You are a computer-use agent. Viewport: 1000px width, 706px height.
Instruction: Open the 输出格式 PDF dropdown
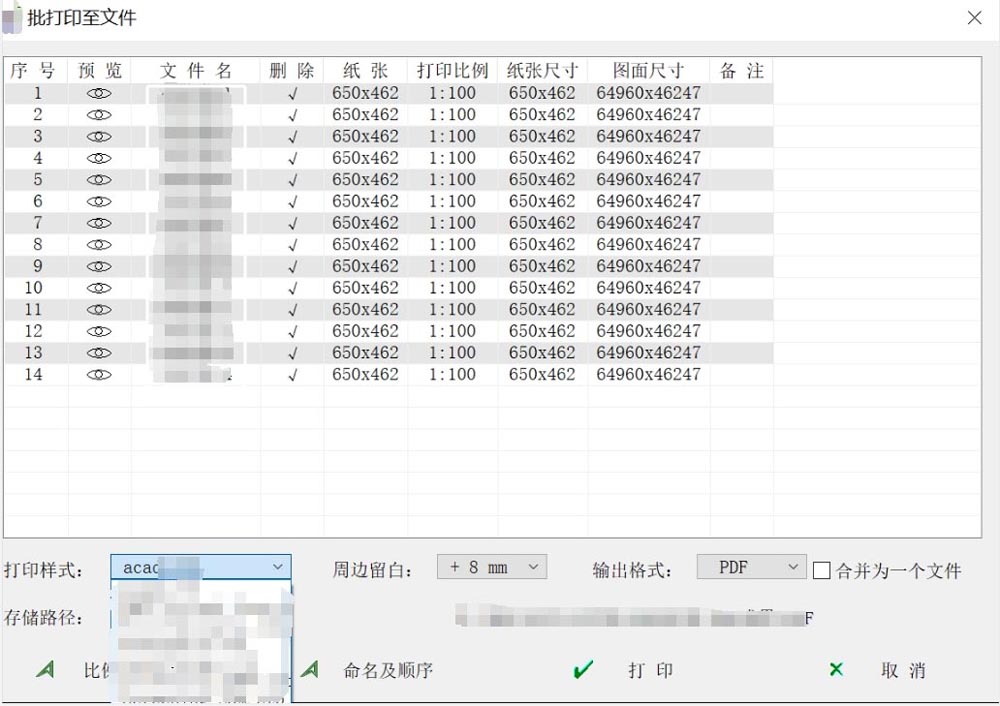coord(793,567)
